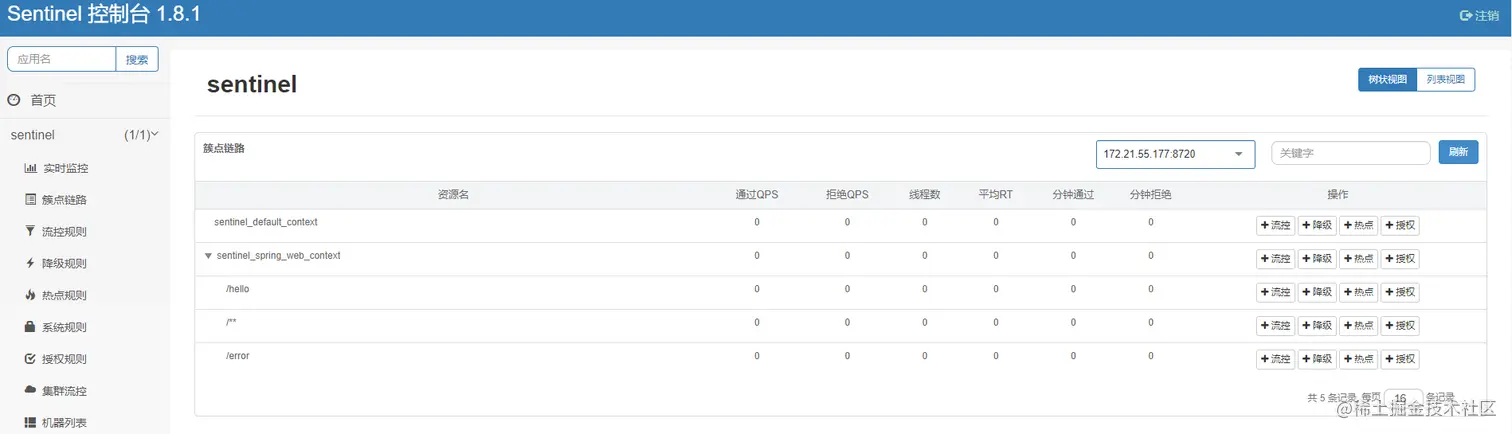Add 授权 rule for /** resource

pos(1400,326)
